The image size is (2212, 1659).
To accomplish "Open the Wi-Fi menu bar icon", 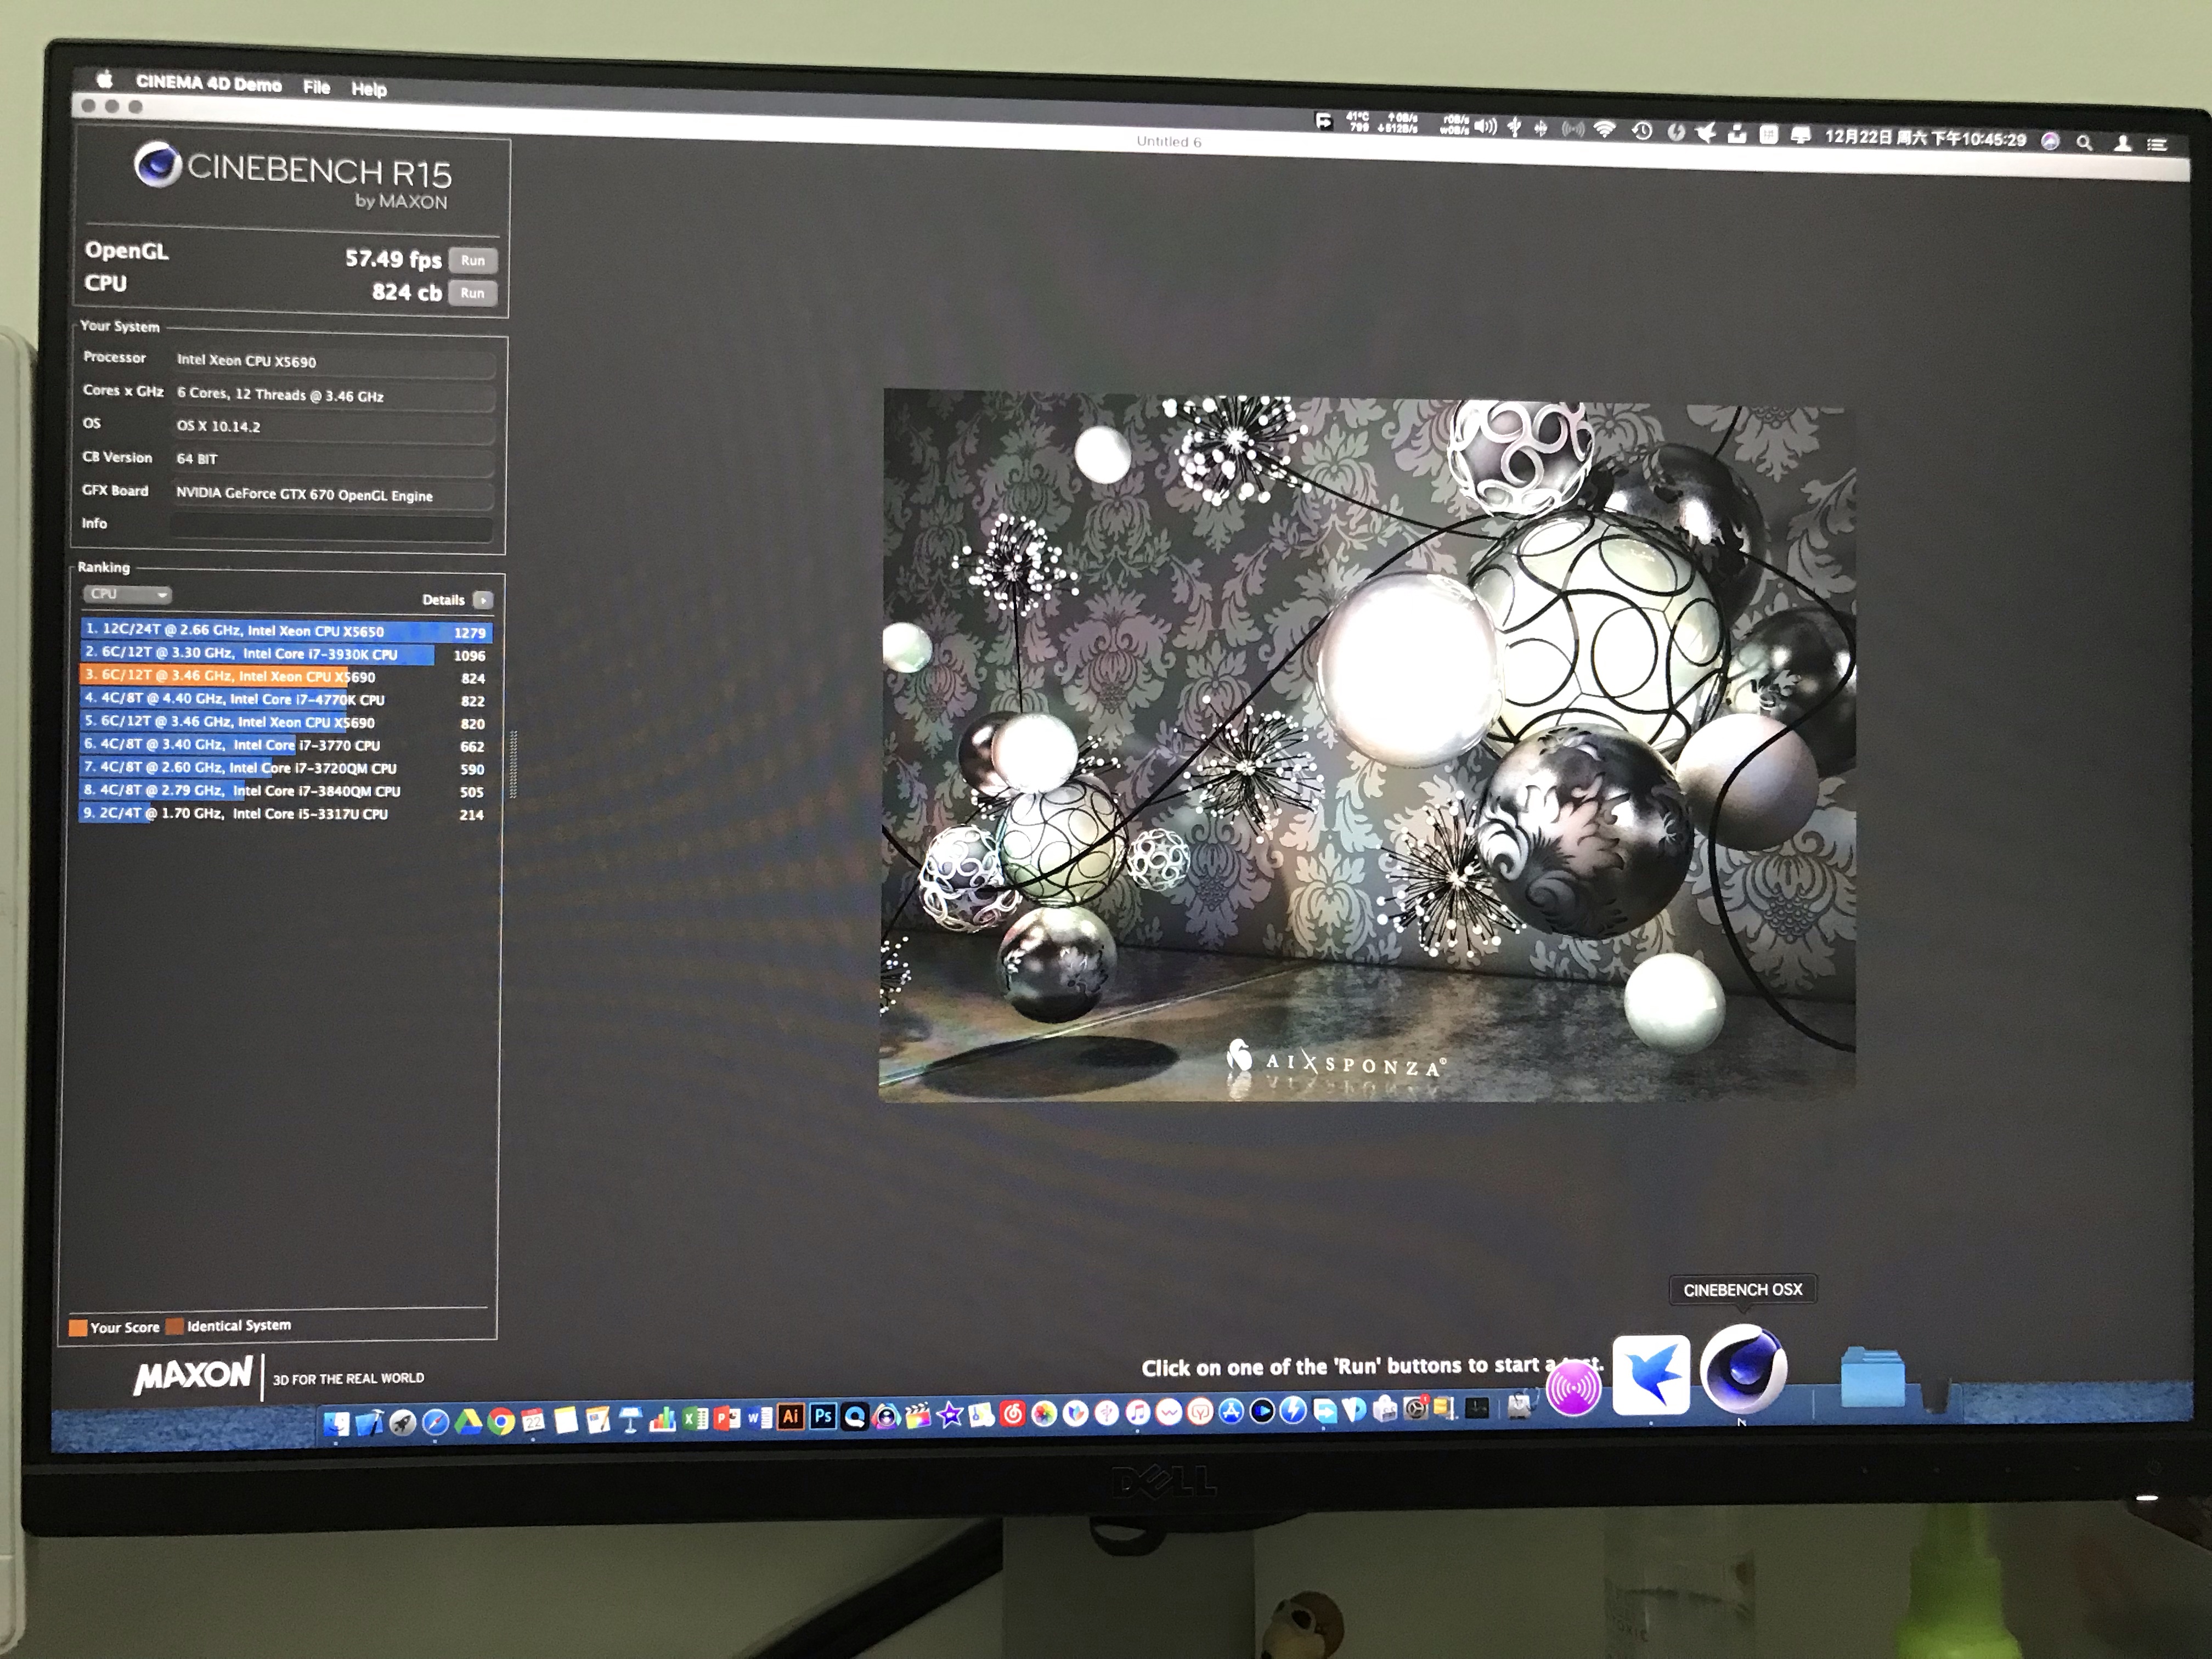I will pos(1605,129).
